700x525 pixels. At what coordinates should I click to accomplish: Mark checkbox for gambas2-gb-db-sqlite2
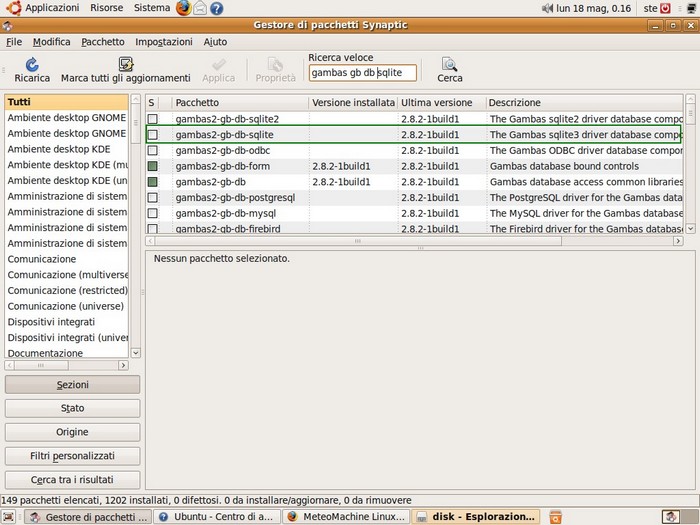point(153,119)
